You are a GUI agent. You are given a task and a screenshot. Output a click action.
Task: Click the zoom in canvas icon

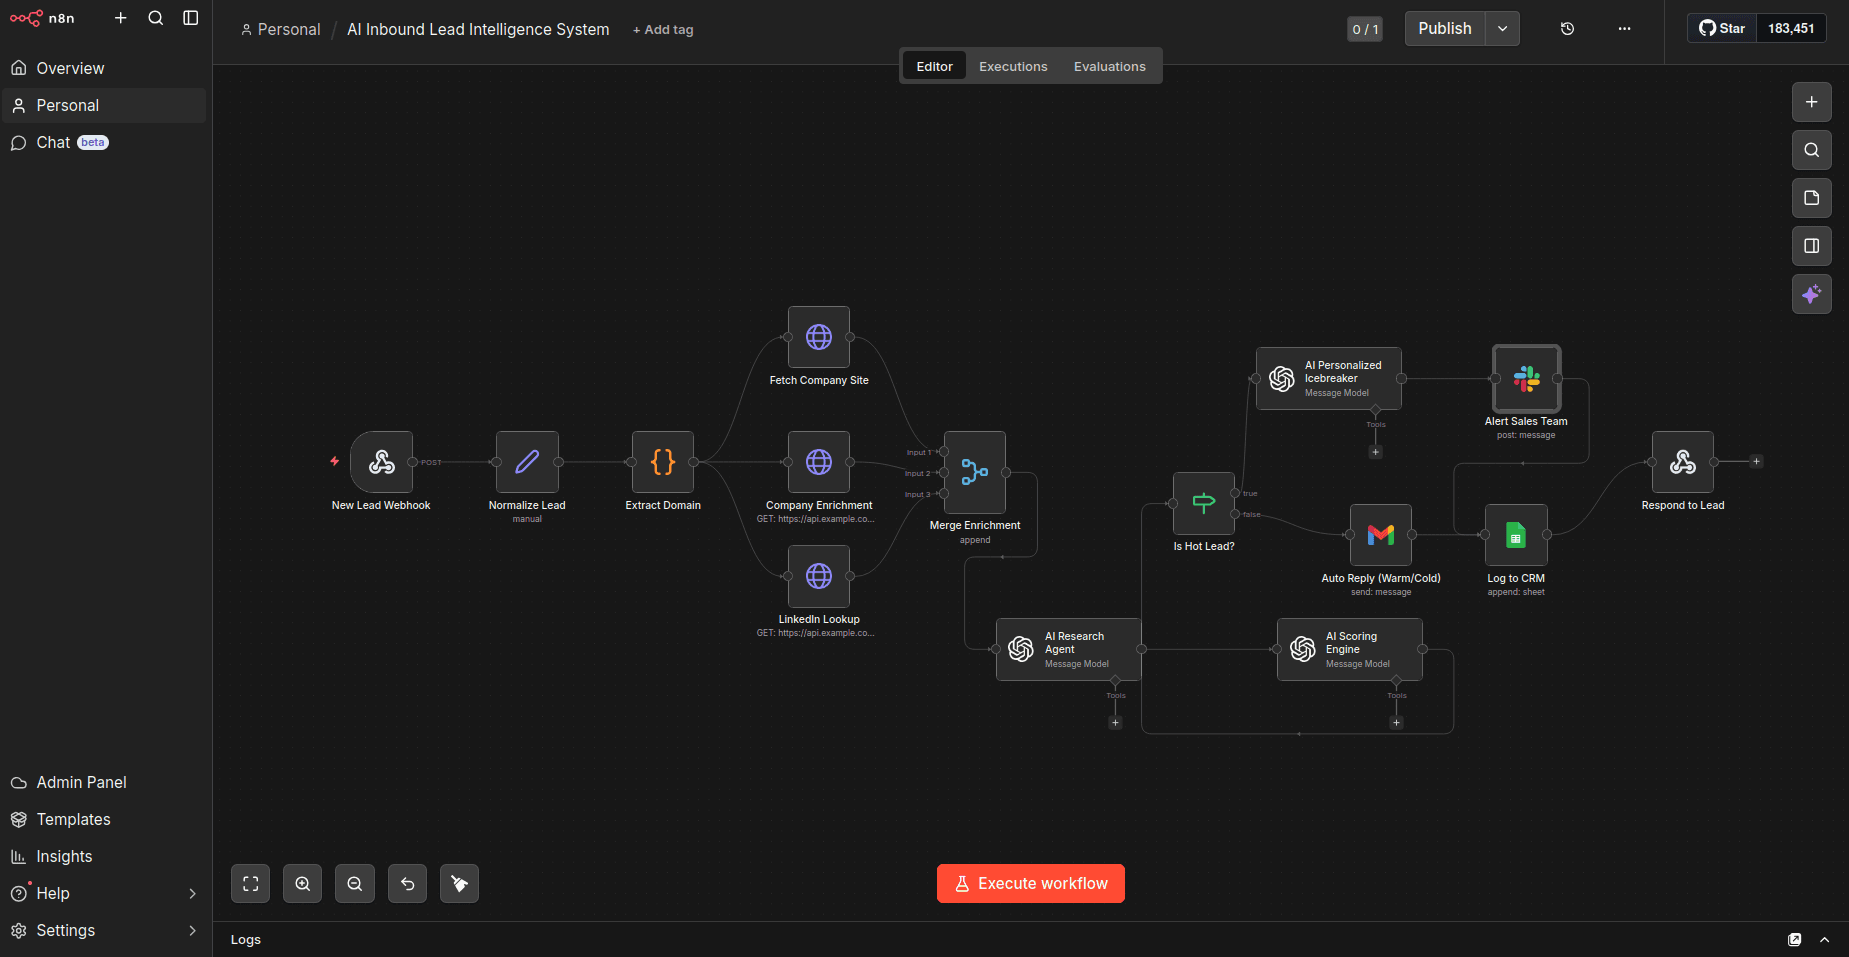coord(302,883)
